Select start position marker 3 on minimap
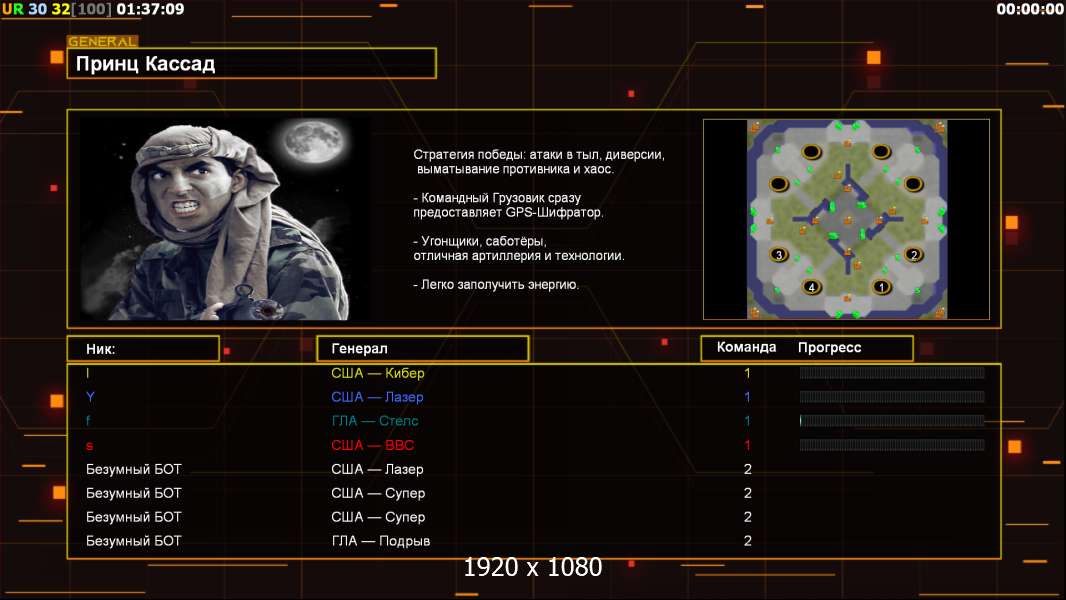The image size is (1066, 600). (779, 255)
